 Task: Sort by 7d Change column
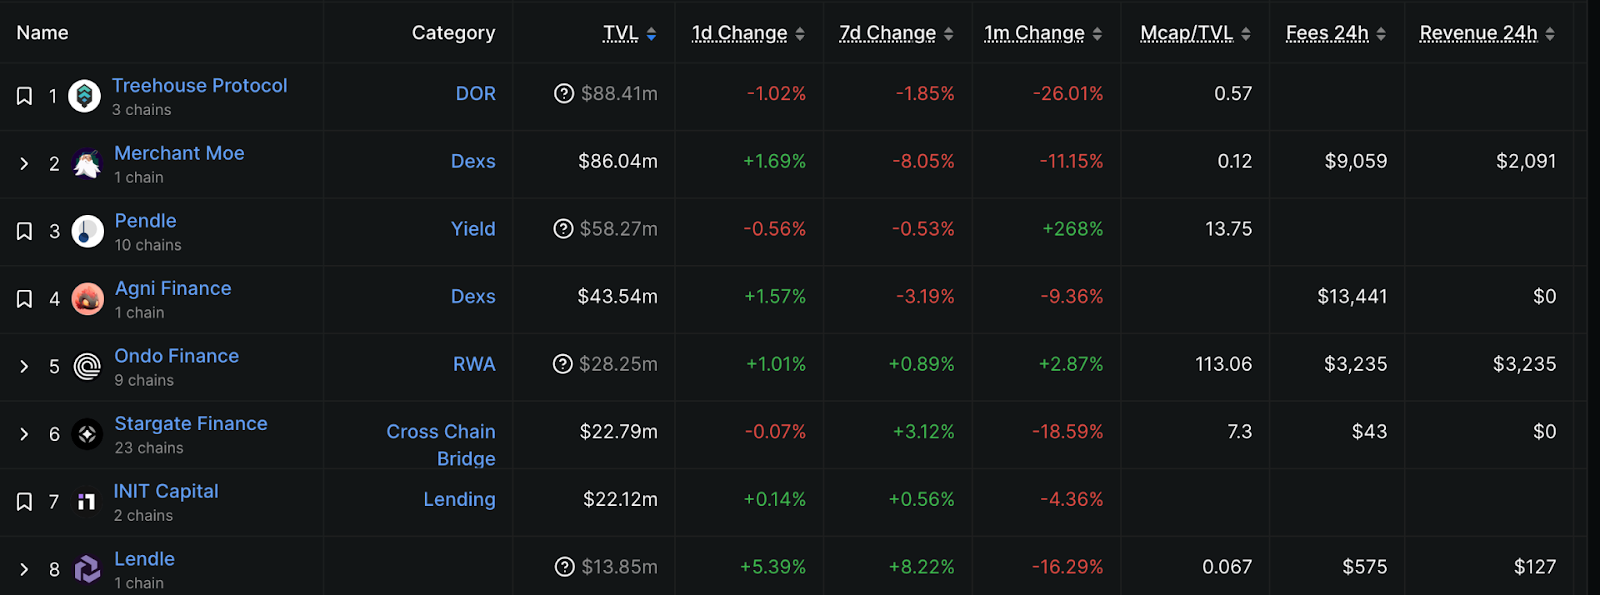click(x=896, y=33)
